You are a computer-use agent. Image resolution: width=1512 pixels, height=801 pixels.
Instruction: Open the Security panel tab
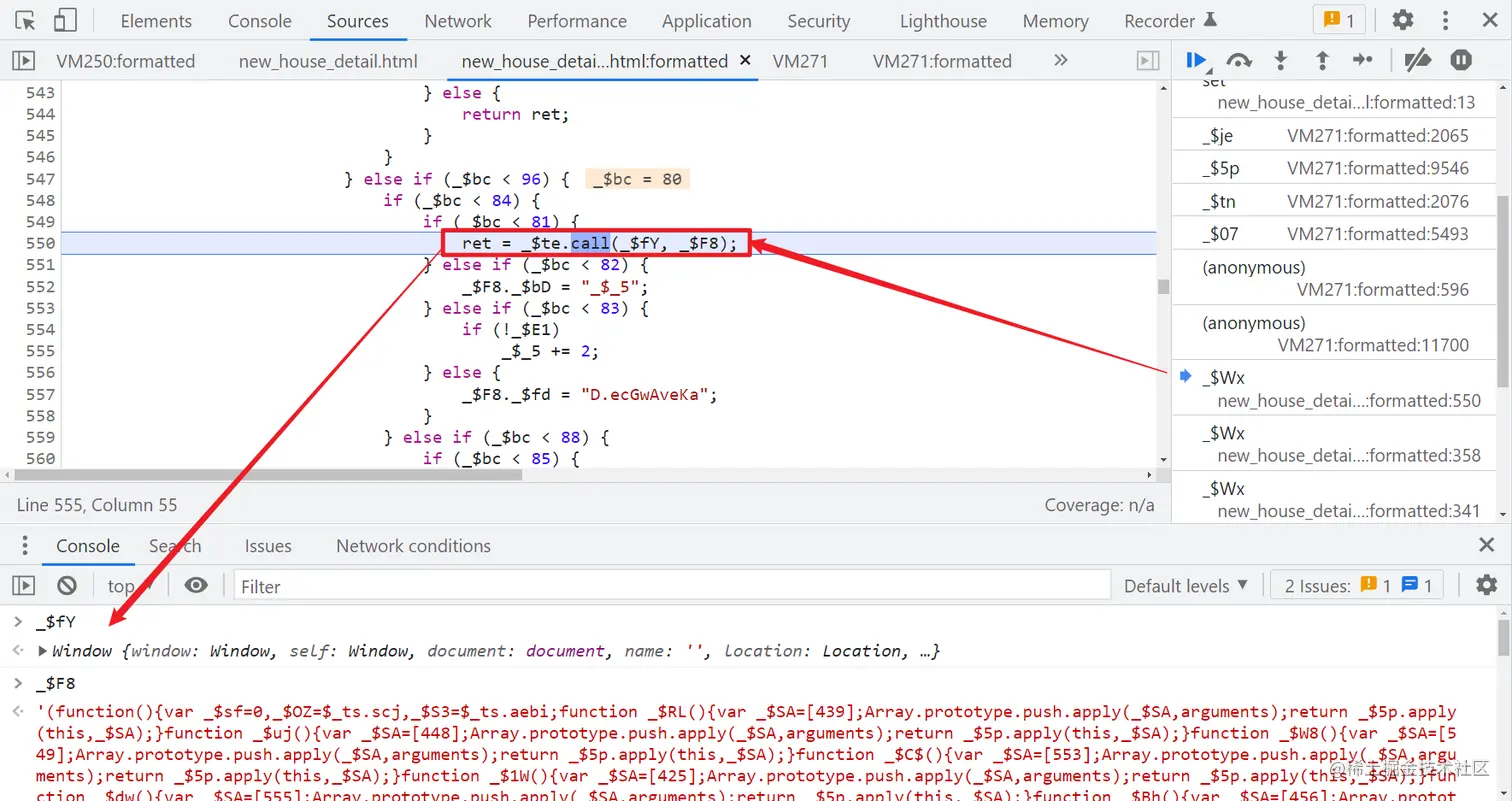tap(818, 21)
